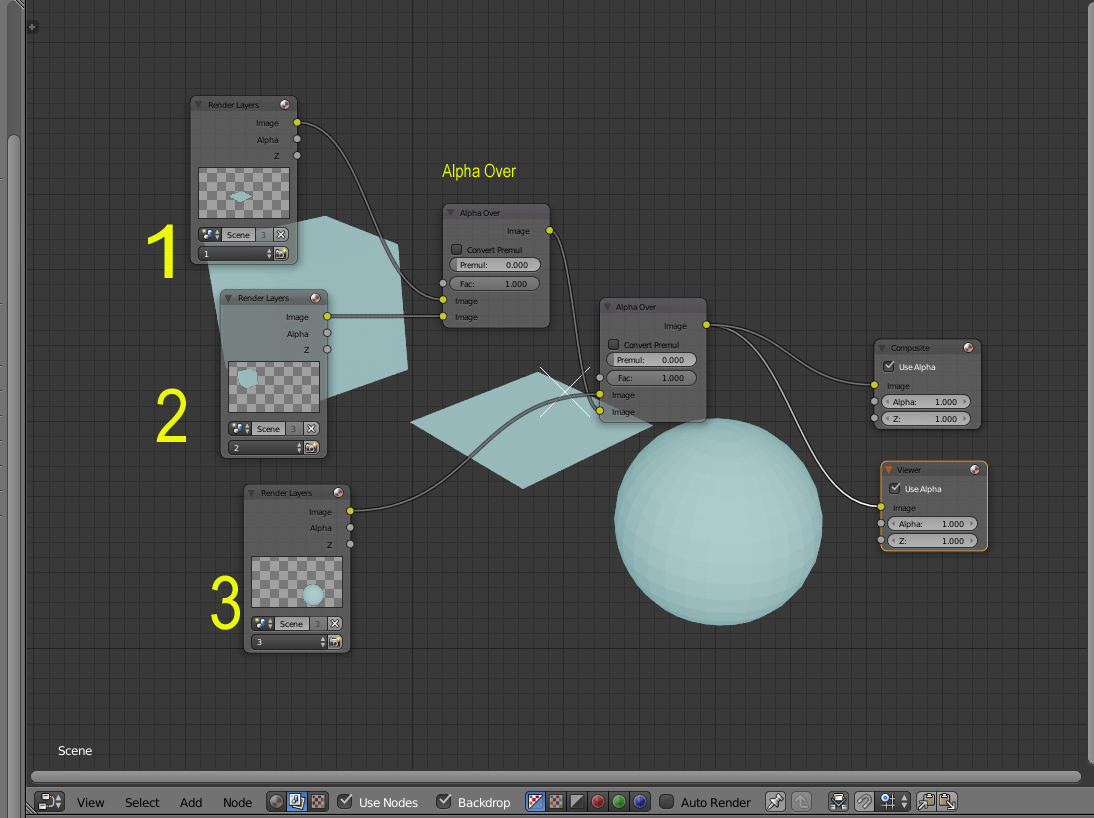The width and height of the screenshot is (1094, 818).
Task: Click the red channel backdrop display button
Action: tap(598, 801)
